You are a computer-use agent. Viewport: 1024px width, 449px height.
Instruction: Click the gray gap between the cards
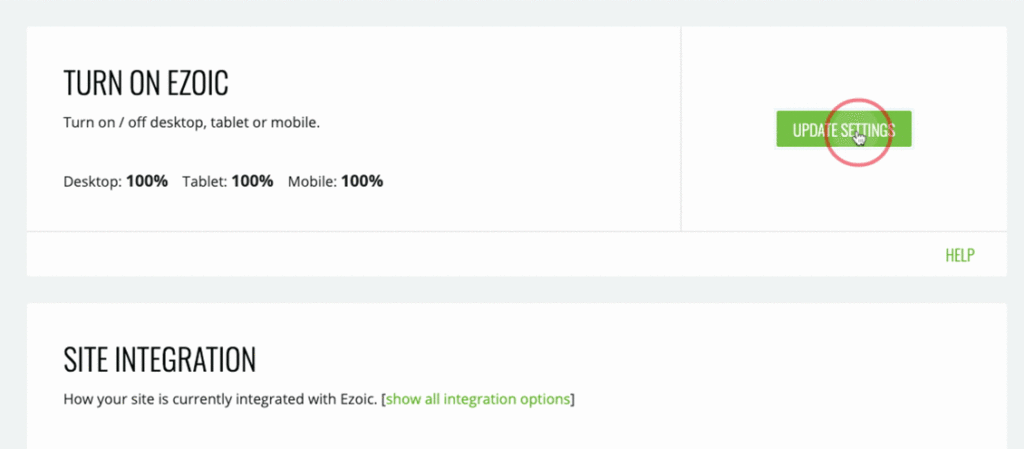pyautogui.click(x=500, y=290)
